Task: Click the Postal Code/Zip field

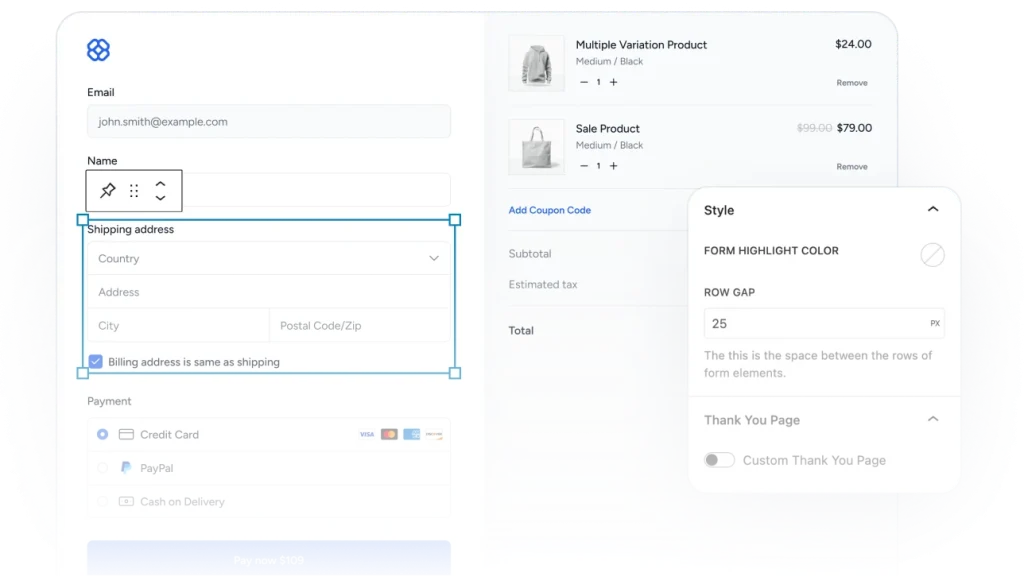Action: coord(360,325)
